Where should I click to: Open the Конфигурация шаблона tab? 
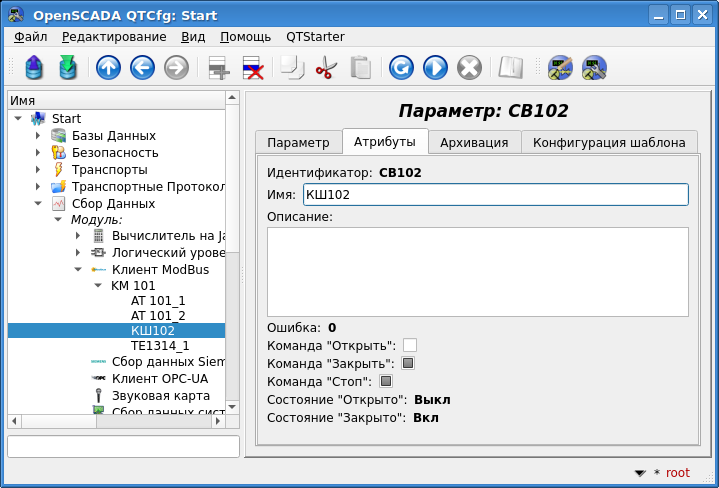coord(608,142)
